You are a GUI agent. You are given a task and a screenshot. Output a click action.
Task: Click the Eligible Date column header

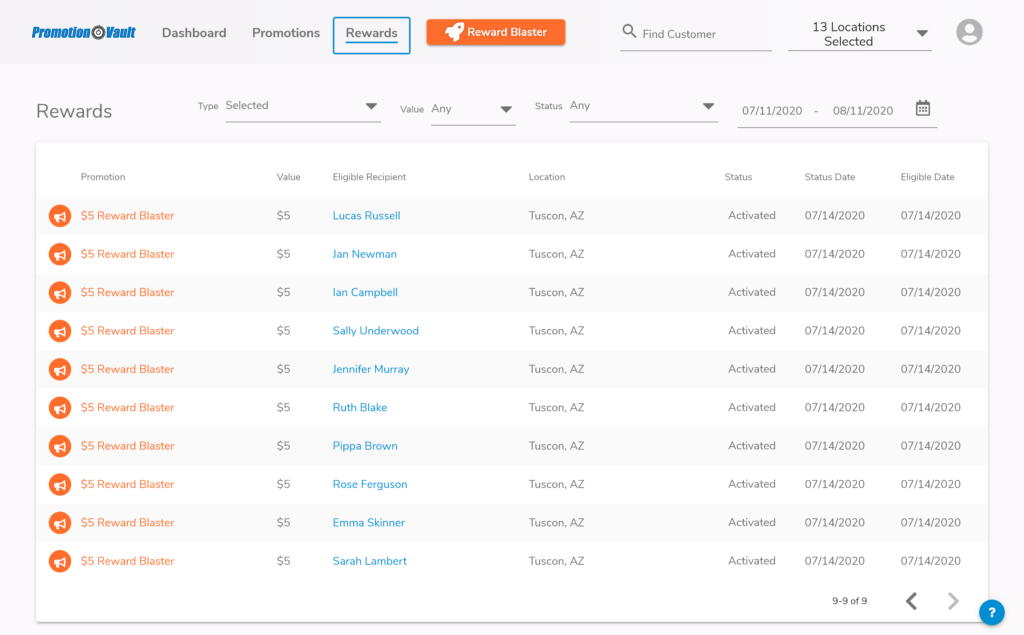[x=927, y=177]
